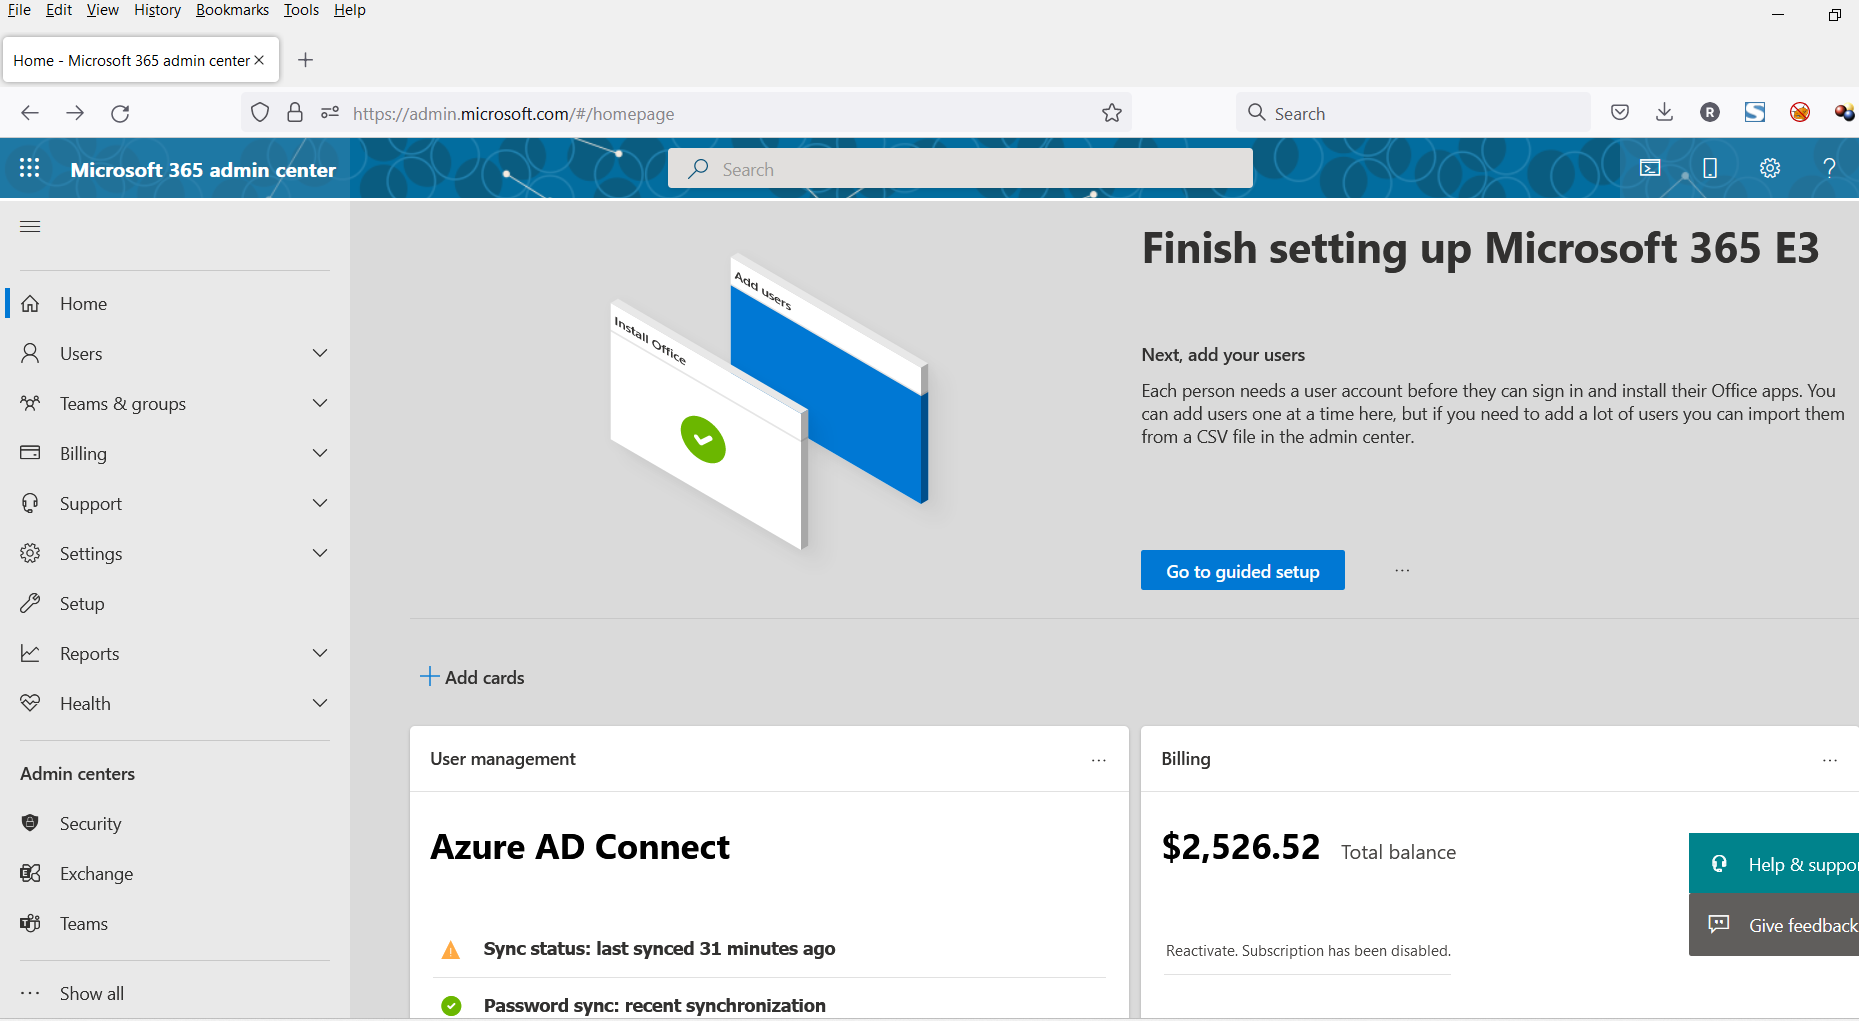This screenshot has height=1021, width=1859.
Task: Open more options ellipsis beside guided setup
Action: pos(1402,571)
